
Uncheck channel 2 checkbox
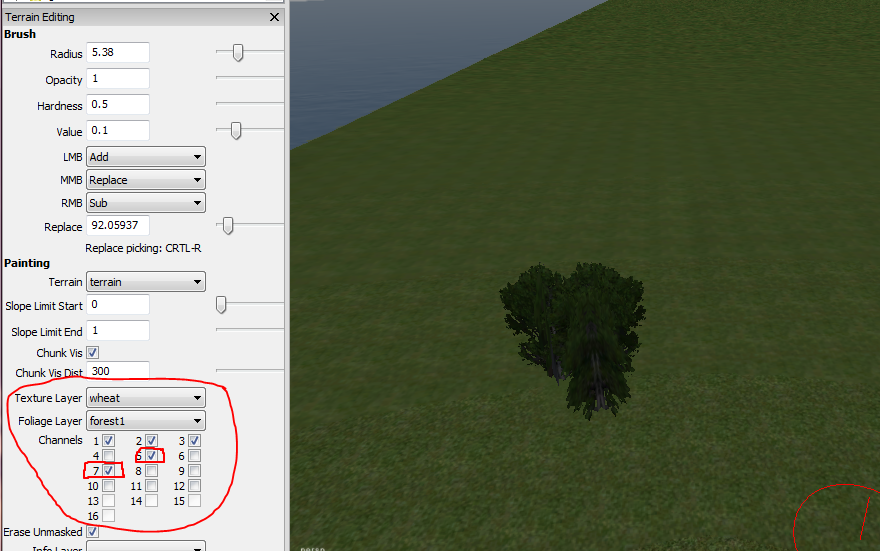tap(152, 441)
